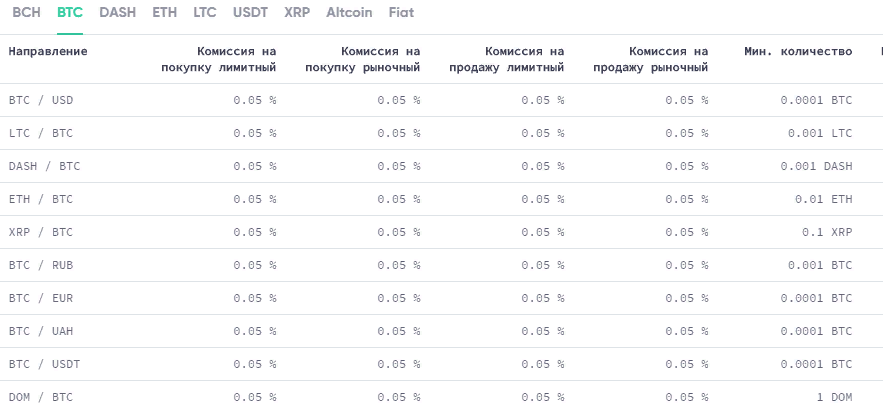Open the XRP tab
This screenshot has height=412, width=883.
coord(297,12)
